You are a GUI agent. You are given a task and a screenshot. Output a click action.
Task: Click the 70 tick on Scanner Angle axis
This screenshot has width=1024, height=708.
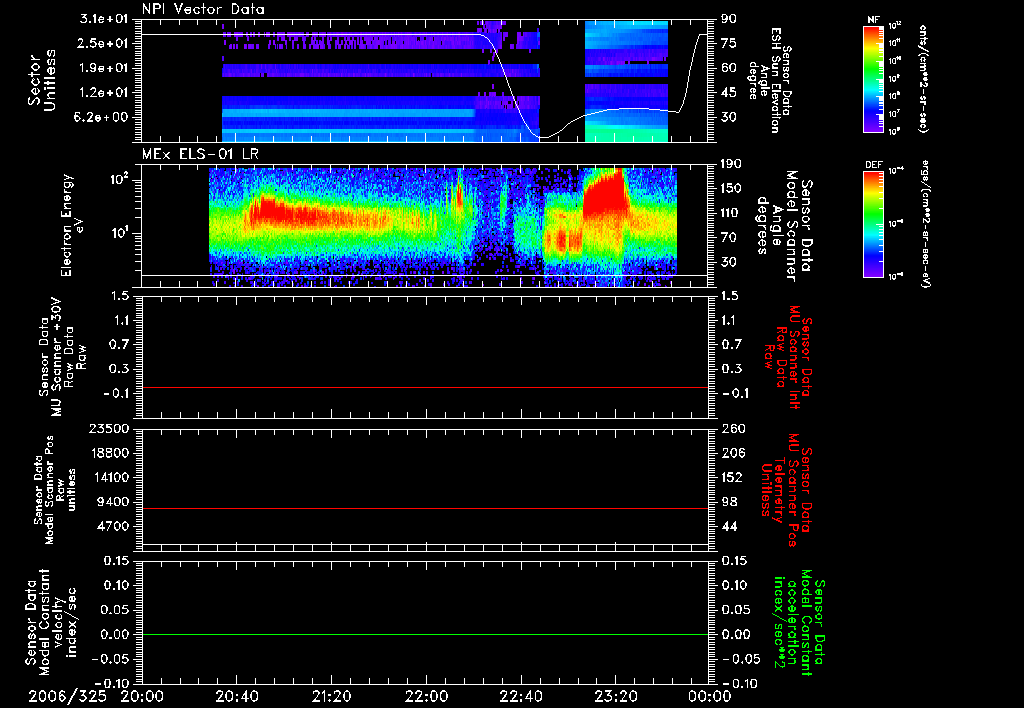730,238
